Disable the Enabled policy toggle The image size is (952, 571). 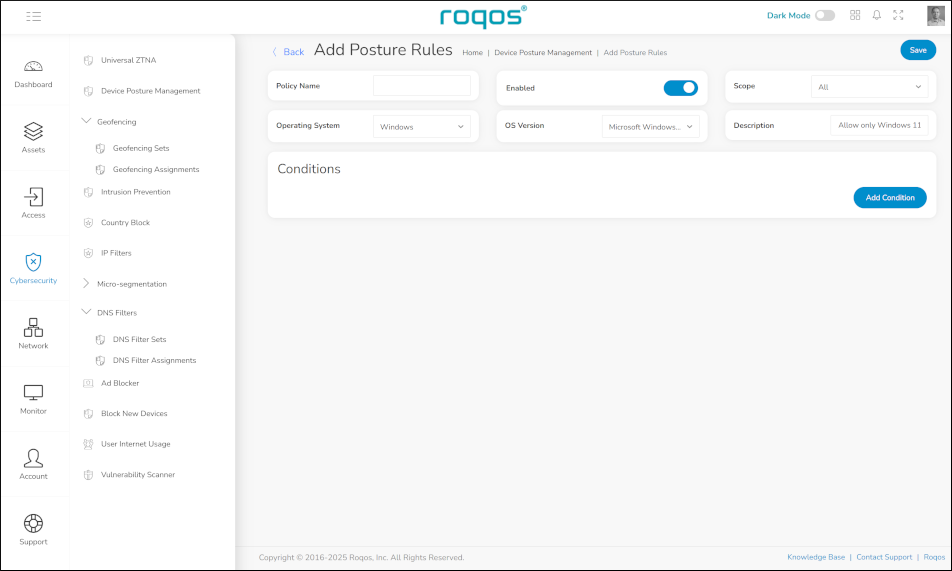680,88
